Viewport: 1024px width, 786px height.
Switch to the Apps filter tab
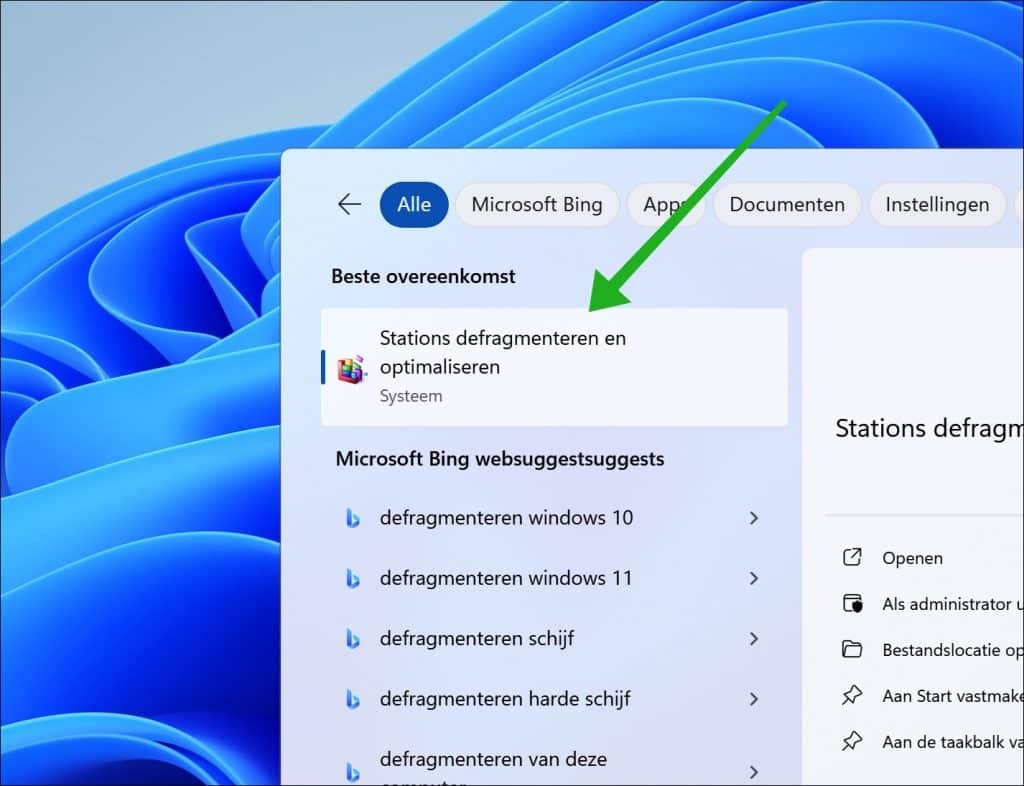pos(665,204)
